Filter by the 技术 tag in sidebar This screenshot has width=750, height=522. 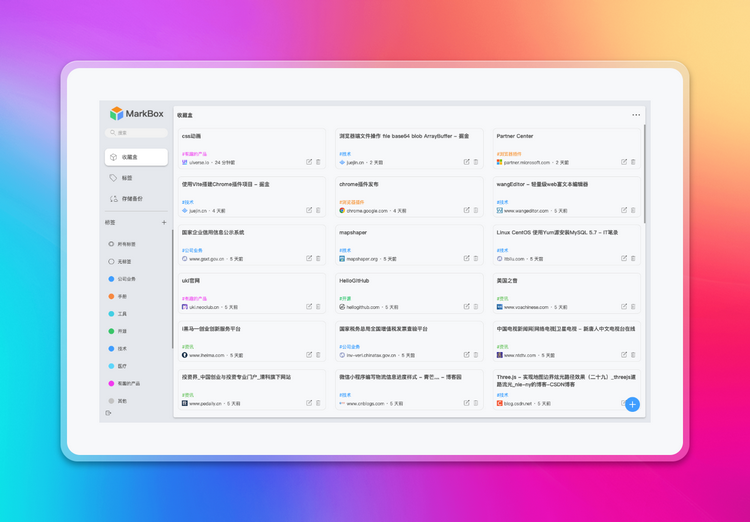(x=118, y=349)
